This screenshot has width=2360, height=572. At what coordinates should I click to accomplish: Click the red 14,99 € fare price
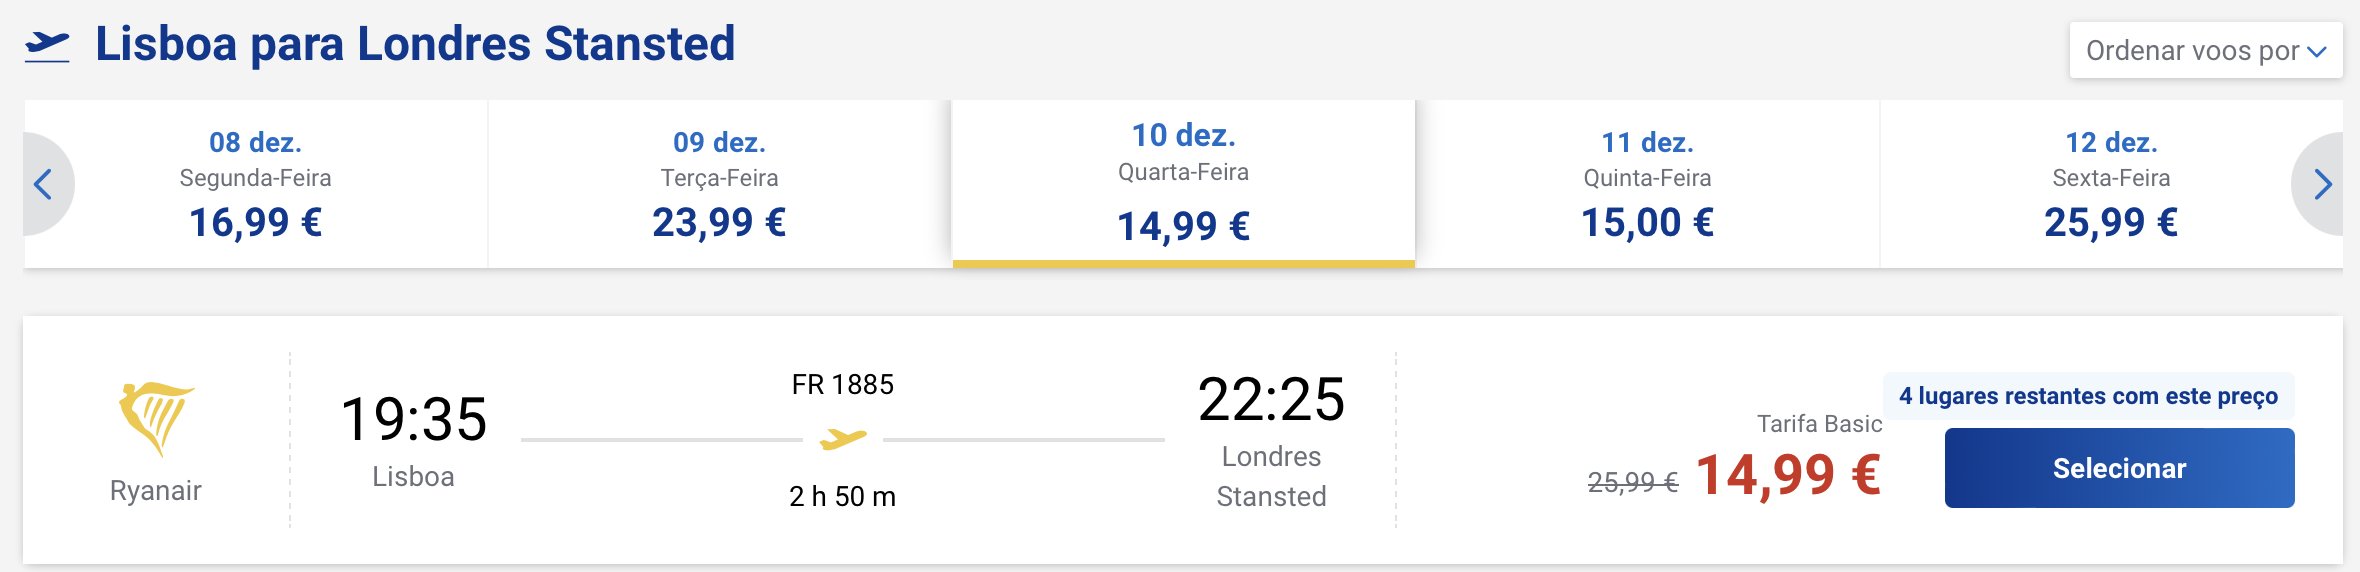(x=1788, y=475)
